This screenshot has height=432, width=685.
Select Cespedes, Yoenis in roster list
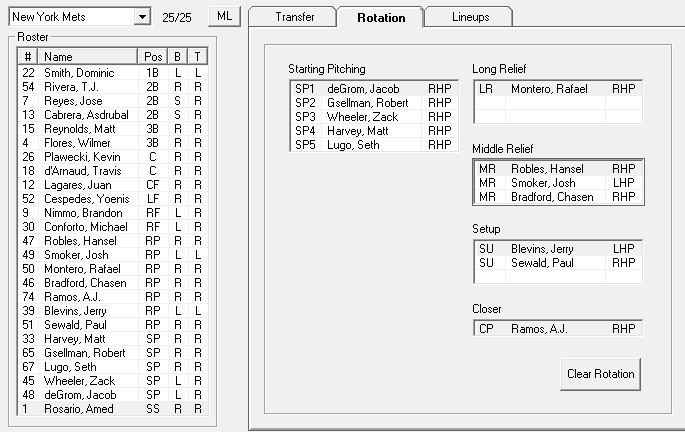(x=113, y=199)
